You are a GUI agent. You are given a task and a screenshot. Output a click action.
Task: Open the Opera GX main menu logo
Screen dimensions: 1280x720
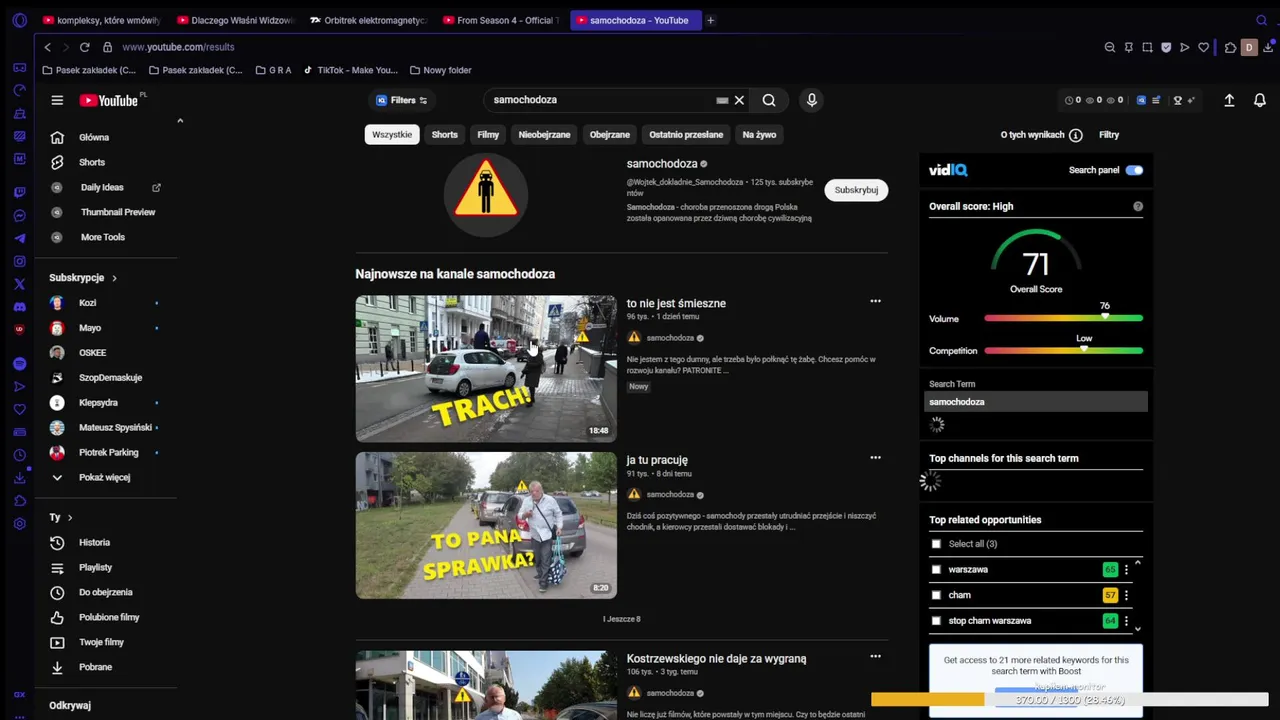[x=19, y=20]
